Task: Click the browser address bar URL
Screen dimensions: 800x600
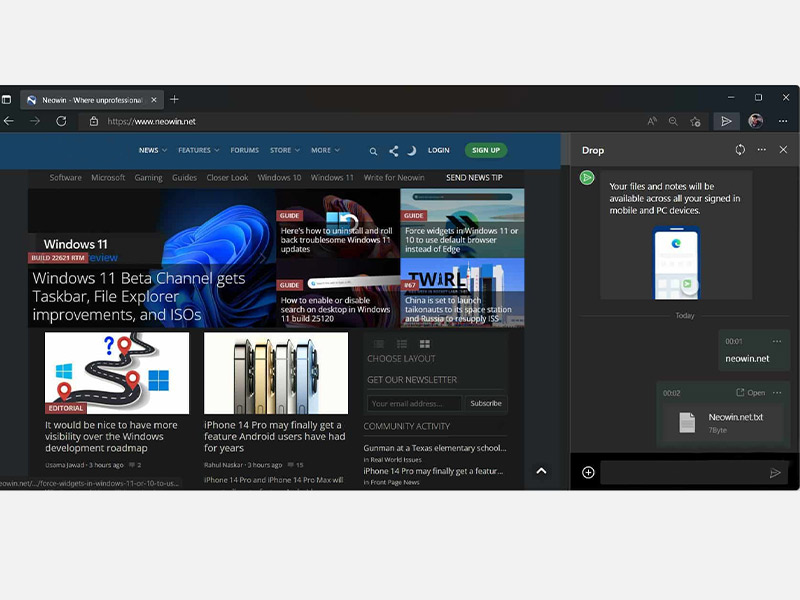Action: [152, 121]
